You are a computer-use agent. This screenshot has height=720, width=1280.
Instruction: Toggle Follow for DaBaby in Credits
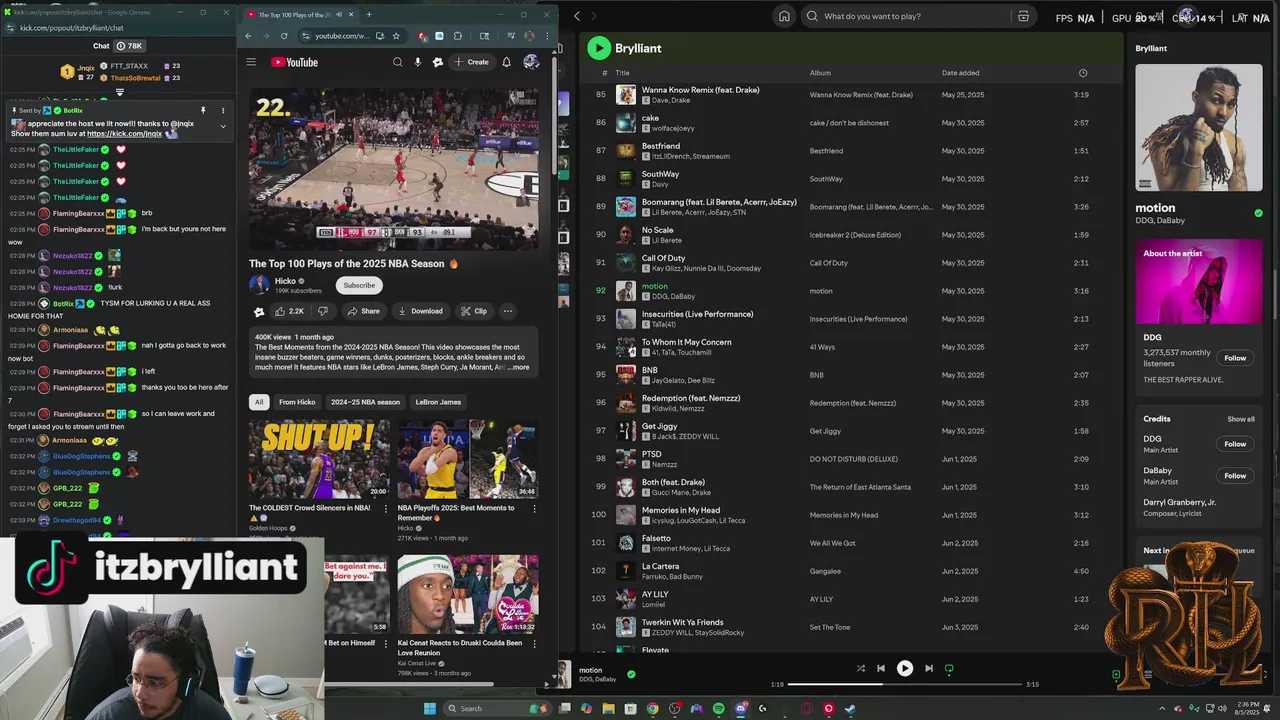(x=1235, y=476)
